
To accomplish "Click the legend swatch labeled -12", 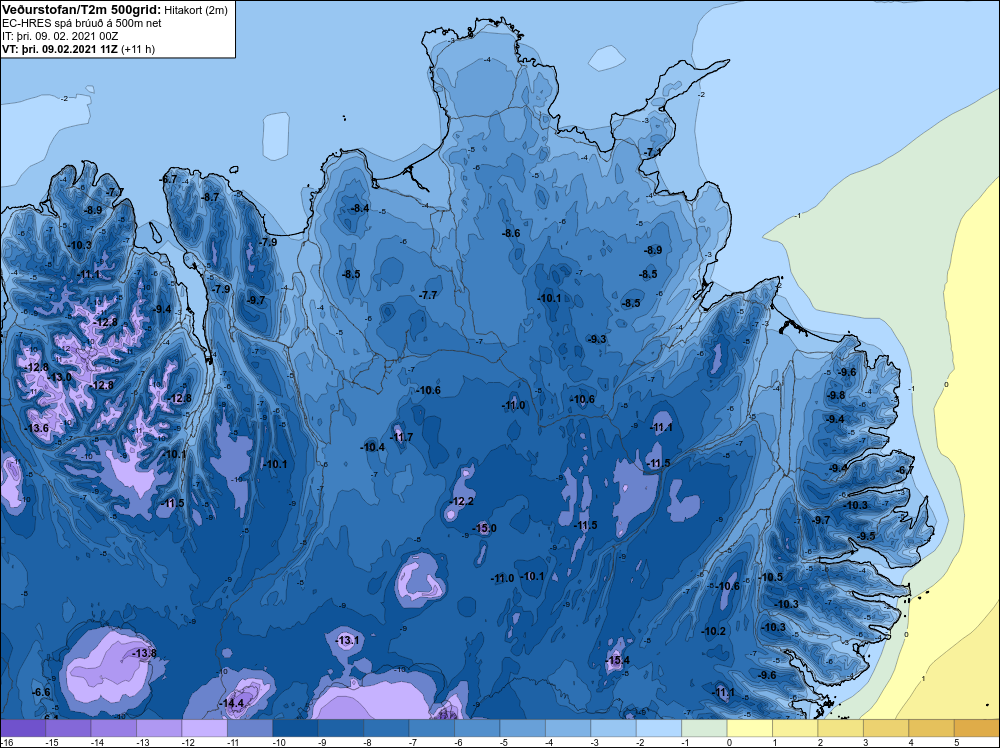I will (205, 728).
